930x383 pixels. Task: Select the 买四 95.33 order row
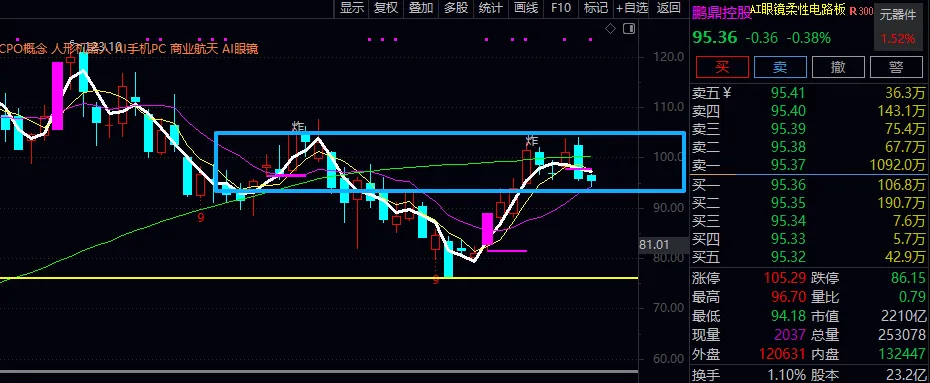[x=808, y=238]
